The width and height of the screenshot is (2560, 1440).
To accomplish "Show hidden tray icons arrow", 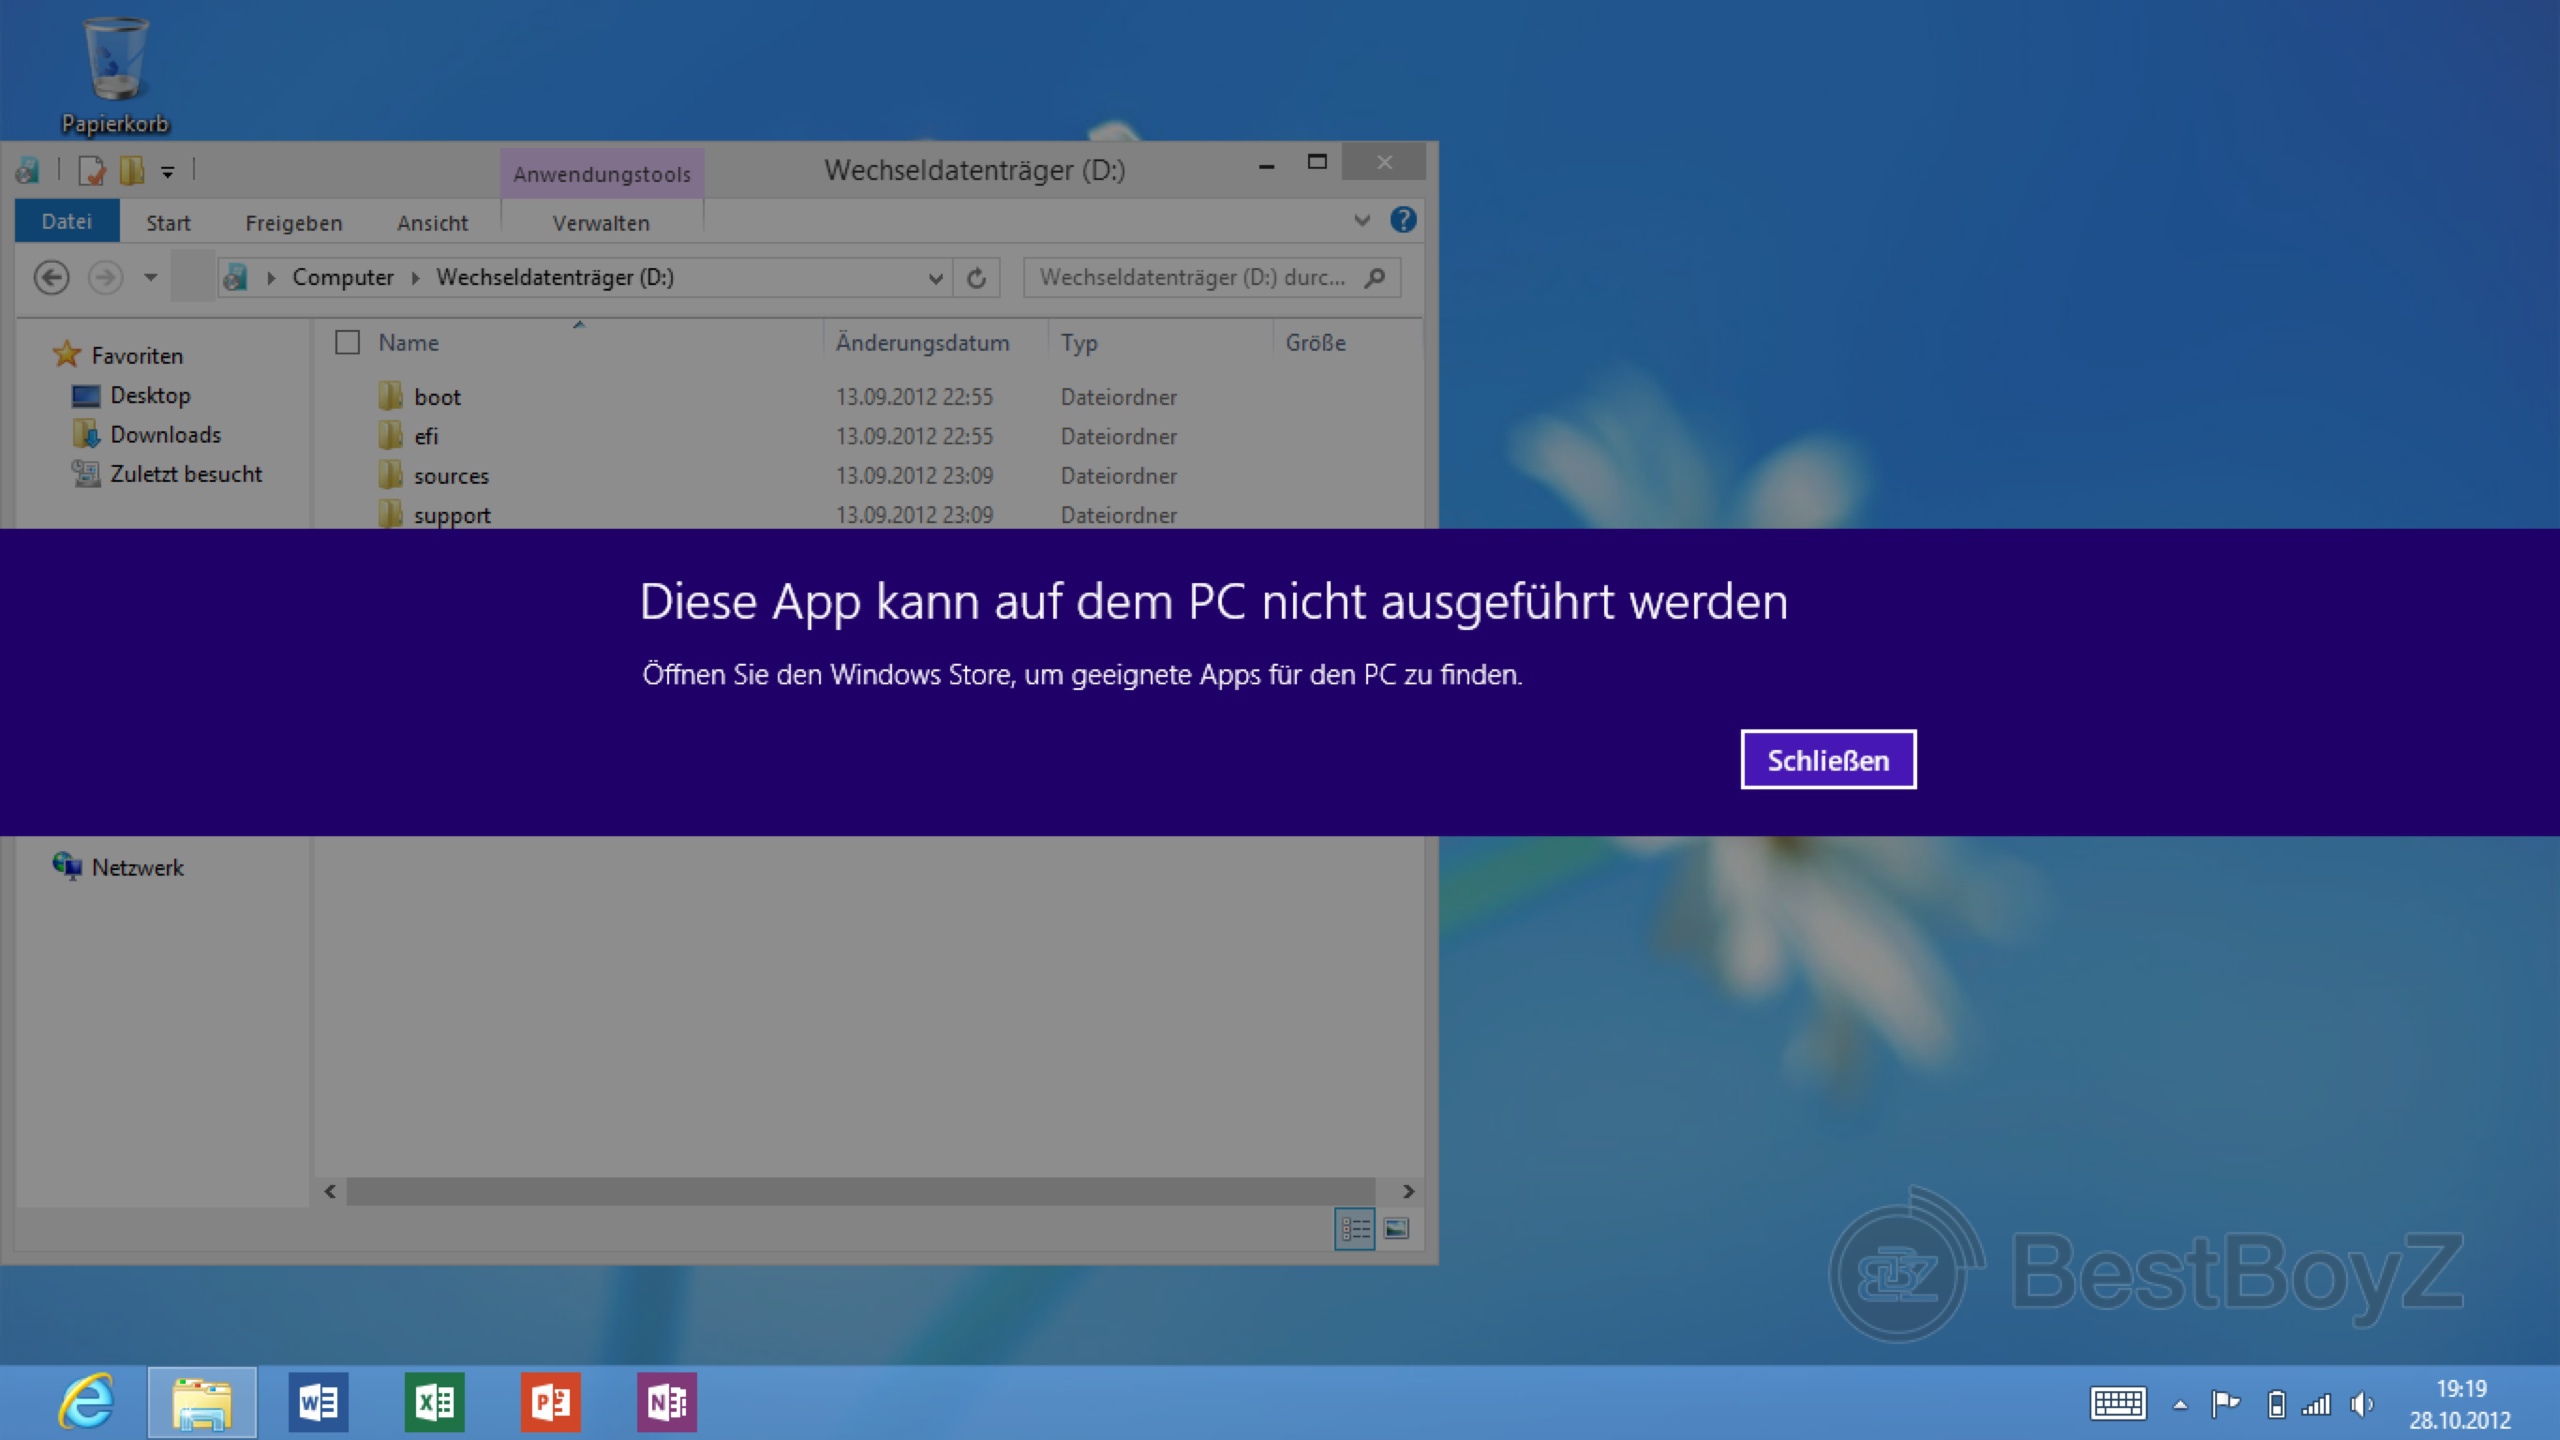I will (x=2180, y=1405).
